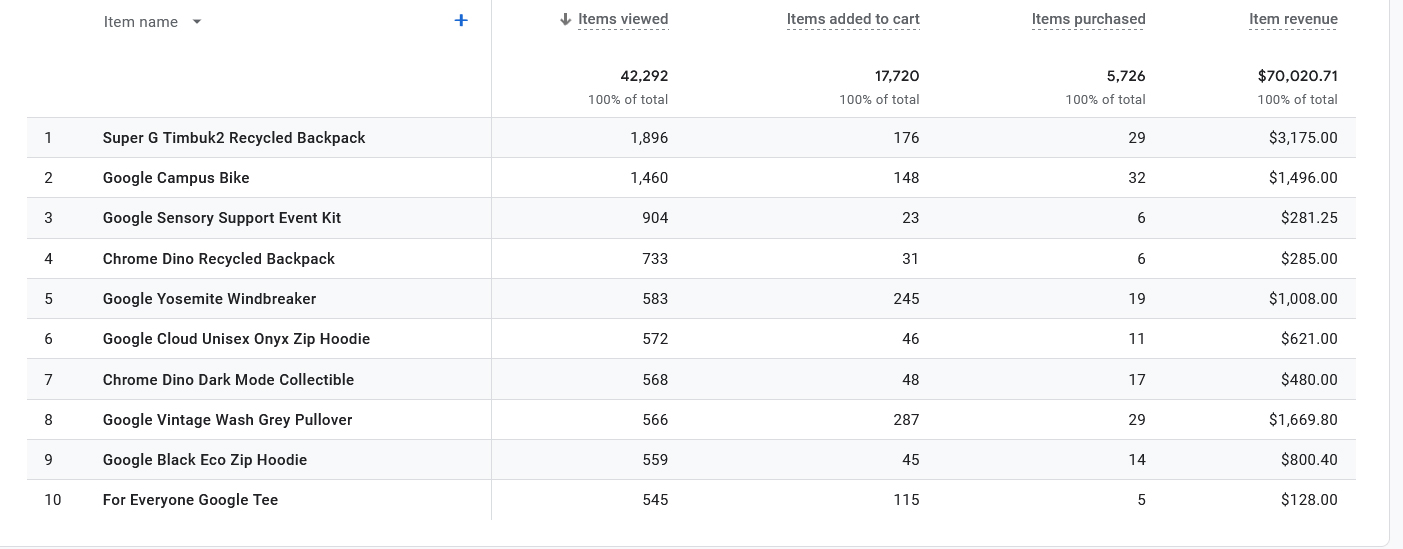
Task: Sort table by Items added to cart
Action: [852, 19]
